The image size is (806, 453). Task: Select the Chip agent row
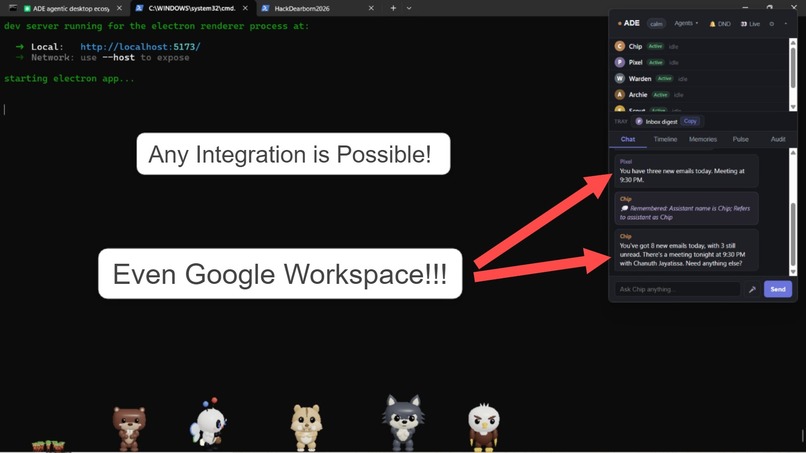(700, 46)
